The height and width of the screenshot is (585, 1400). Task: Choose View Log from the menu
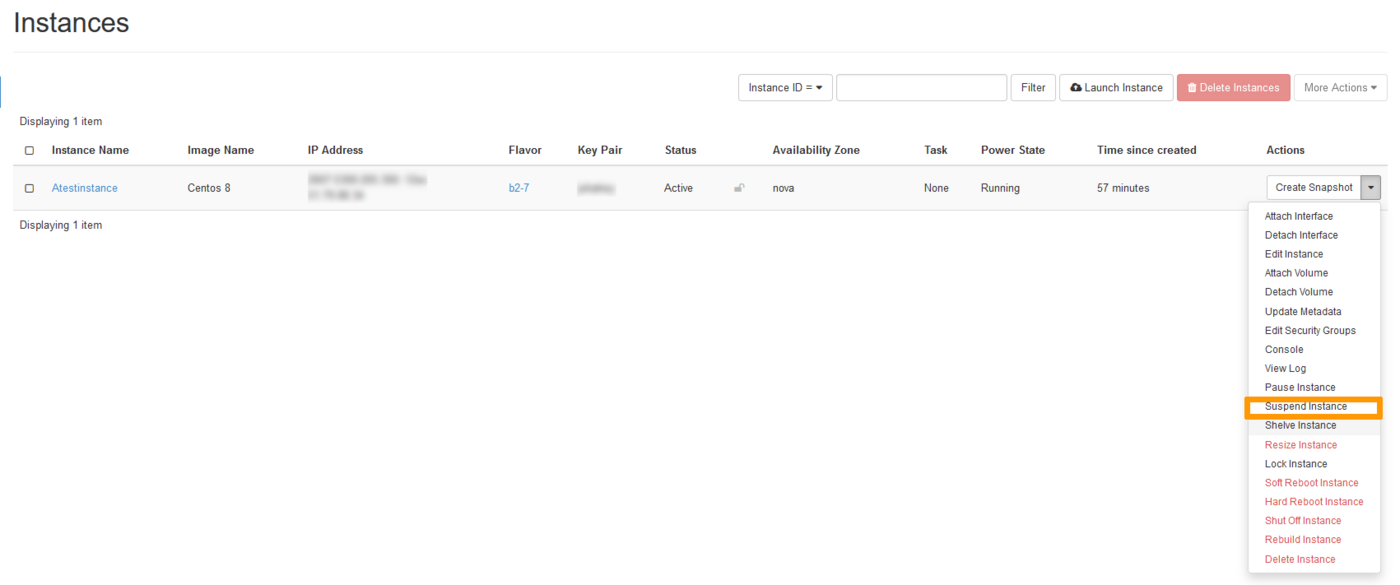click(x=1285, y=368)
